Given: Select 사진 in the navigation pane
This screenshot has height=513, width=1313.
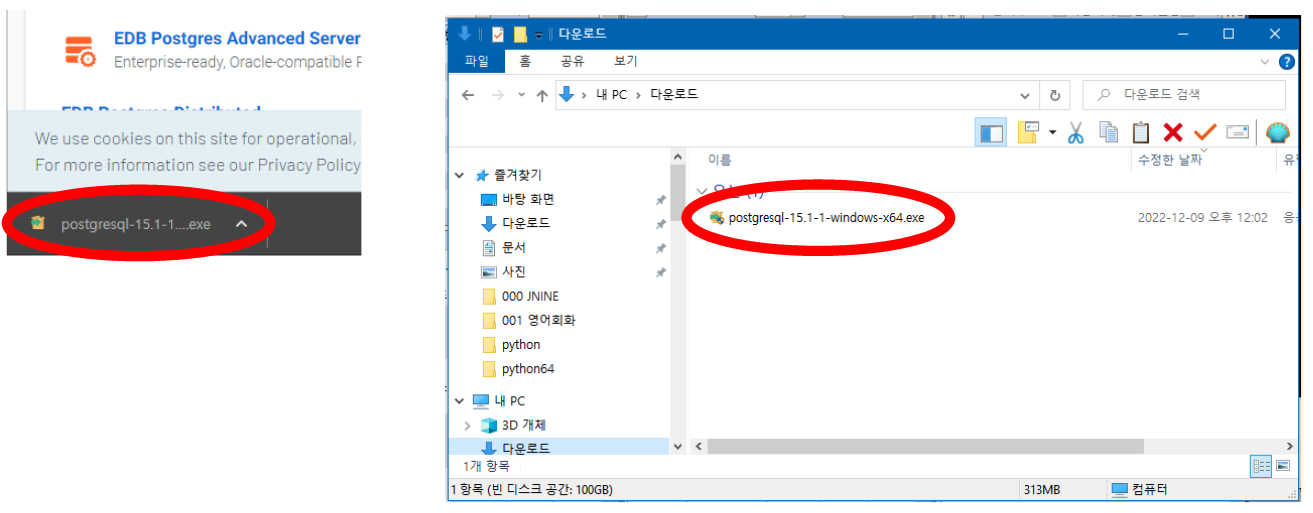Looking at the screenshot, I should 514,272.
